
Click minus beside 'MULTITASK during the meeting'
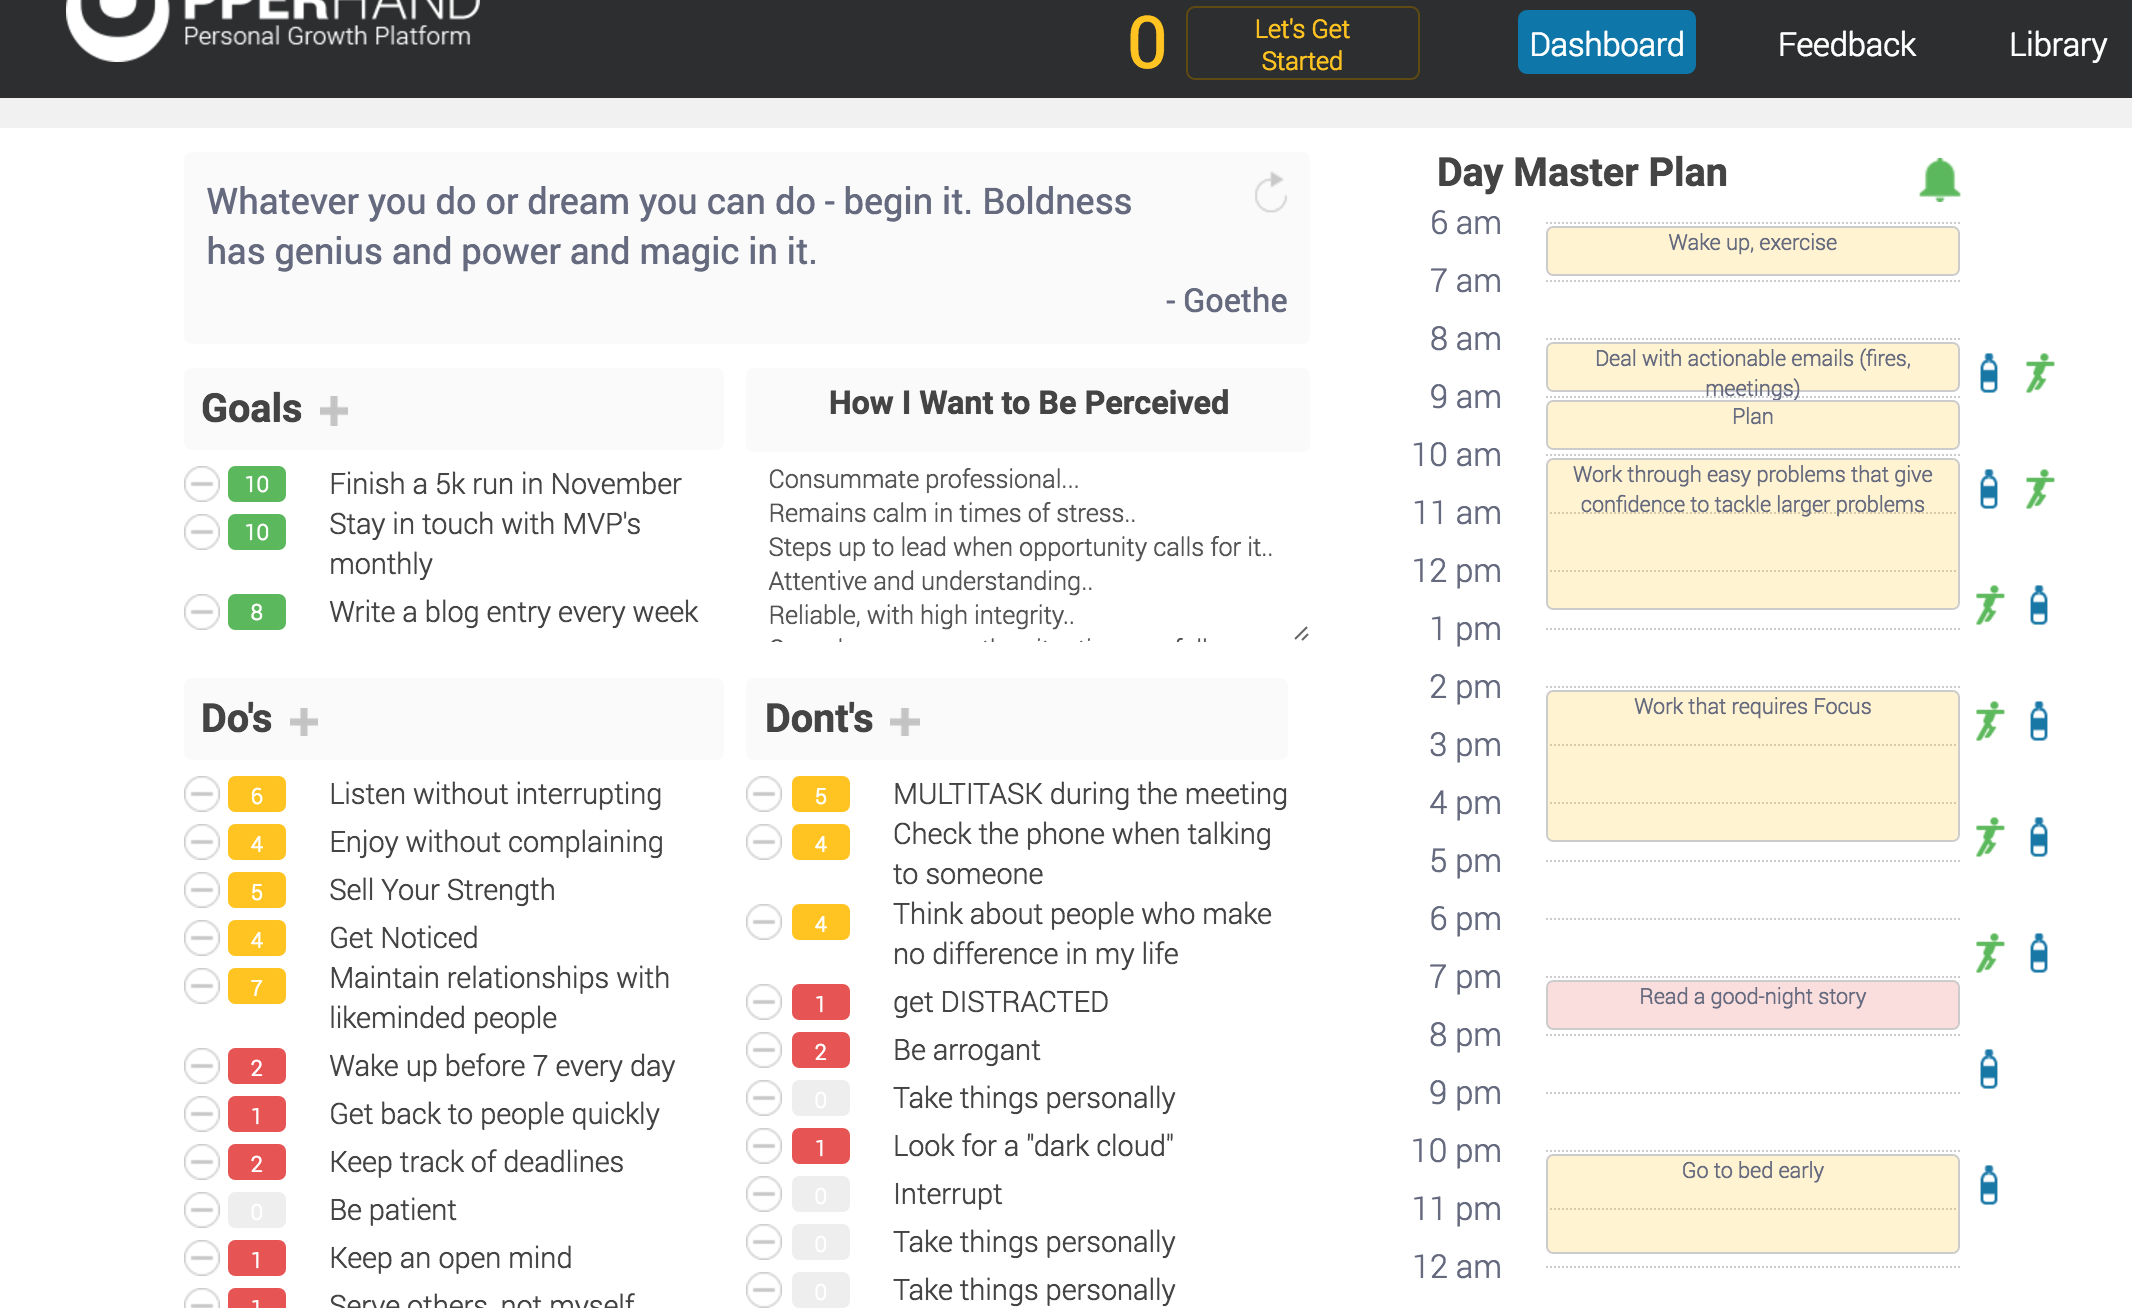[763, 794]
